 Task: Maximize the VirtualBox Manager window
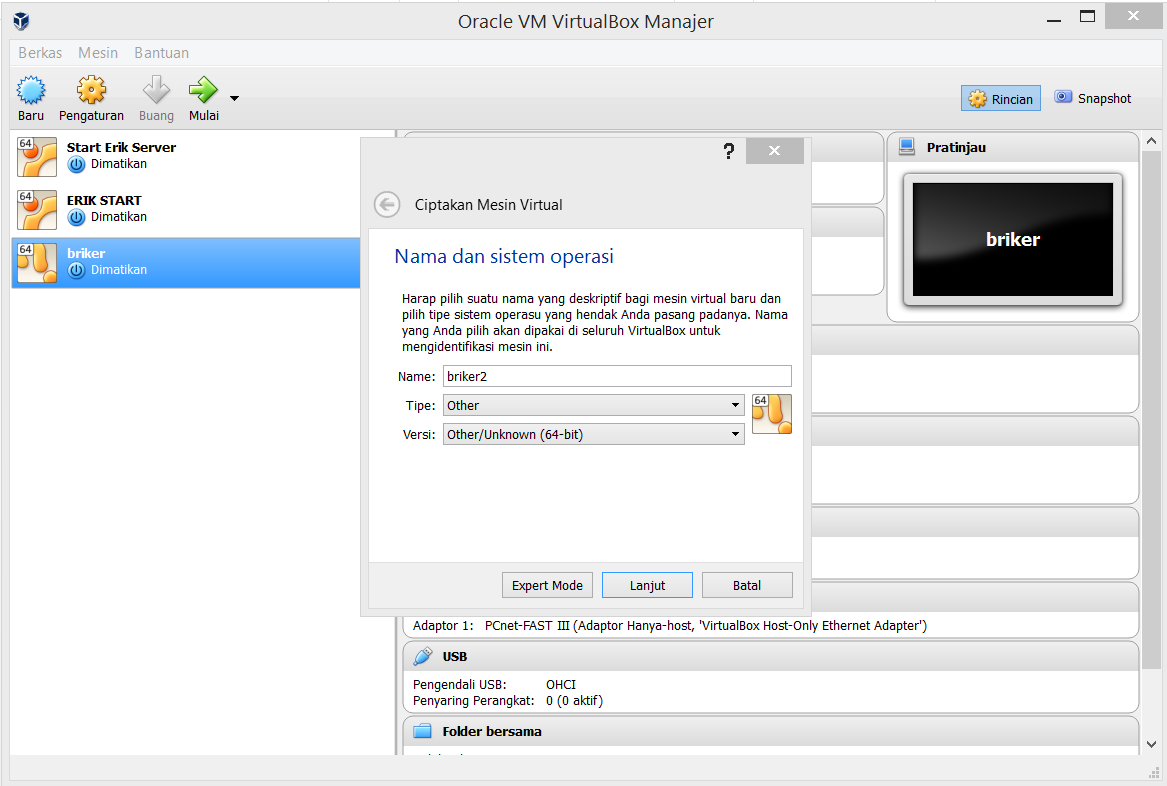(x=1087, y=16)
